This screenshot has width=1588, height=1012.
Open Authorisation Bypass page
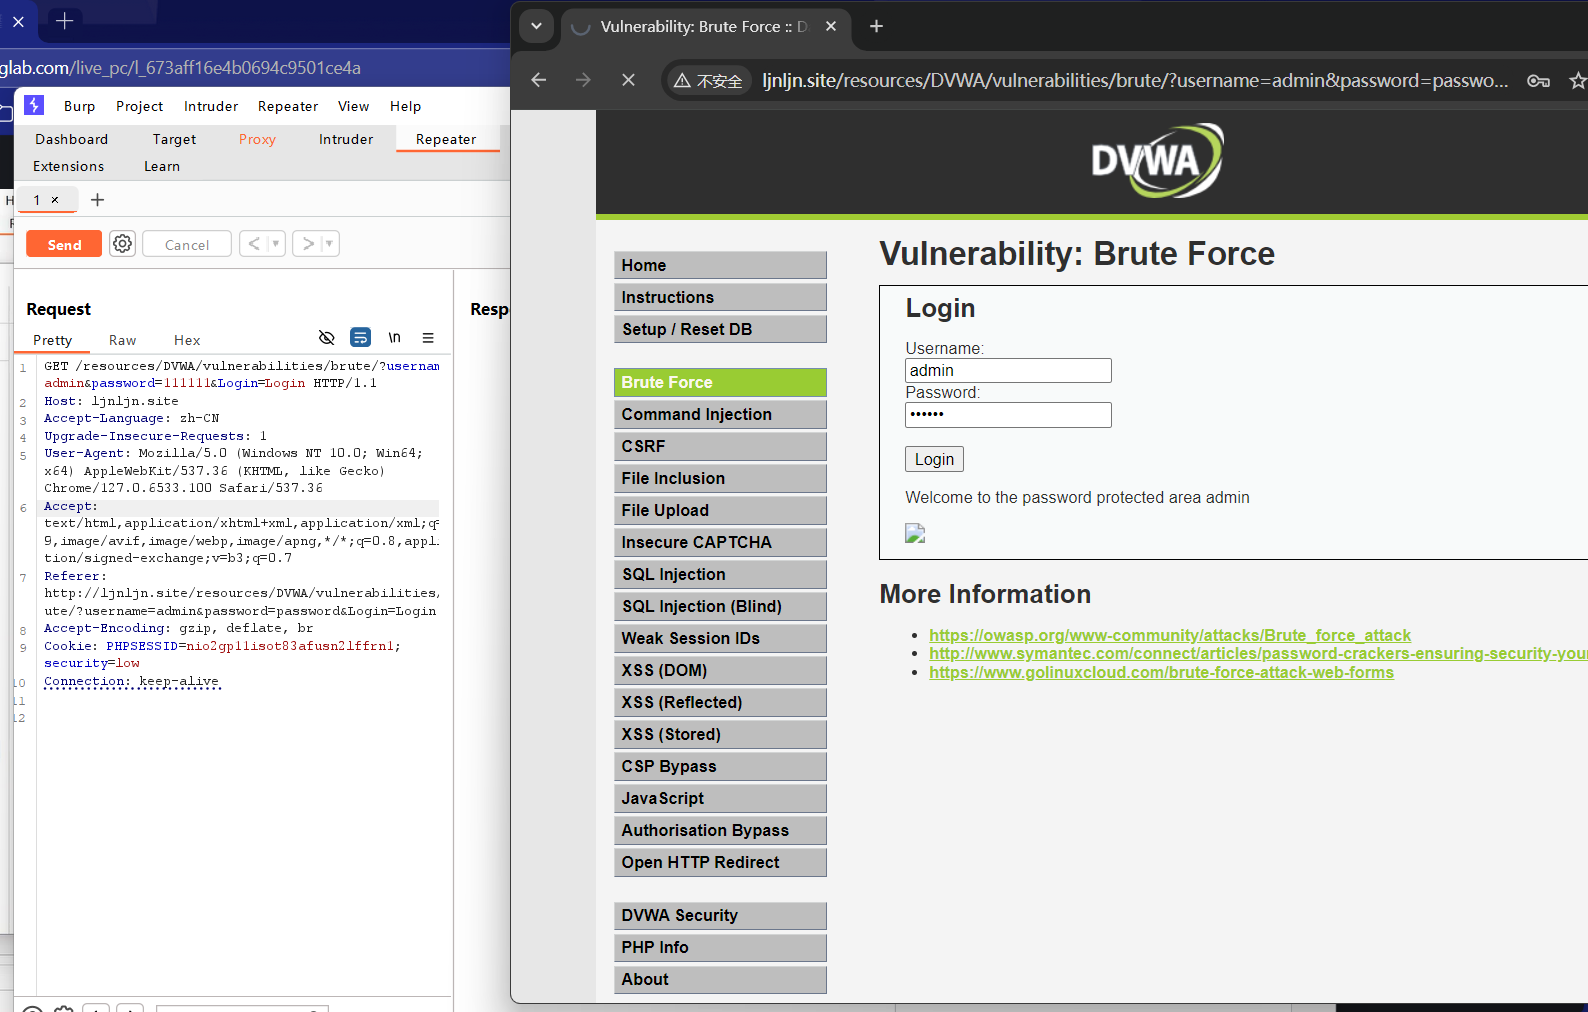(720, 830)
